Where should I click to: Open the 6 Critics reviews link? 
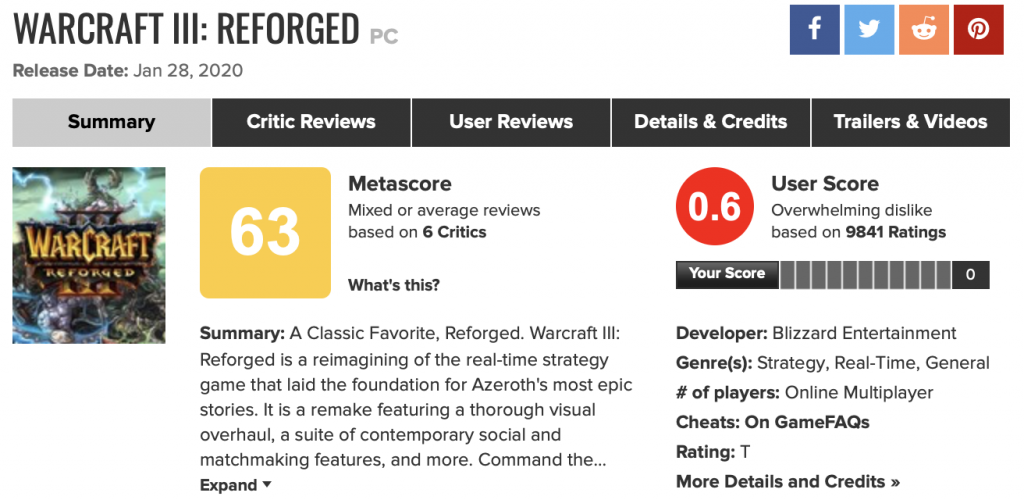coord(454,232)
